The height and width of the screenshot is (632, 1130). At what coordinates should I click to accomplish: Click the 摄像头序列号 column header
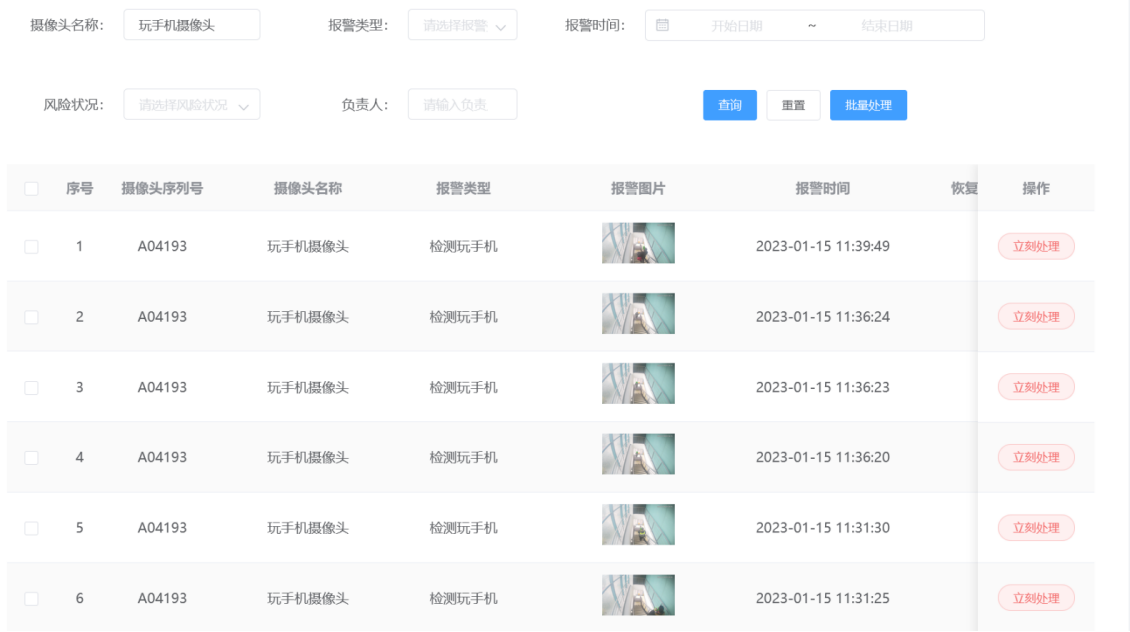tap(162, 188)
